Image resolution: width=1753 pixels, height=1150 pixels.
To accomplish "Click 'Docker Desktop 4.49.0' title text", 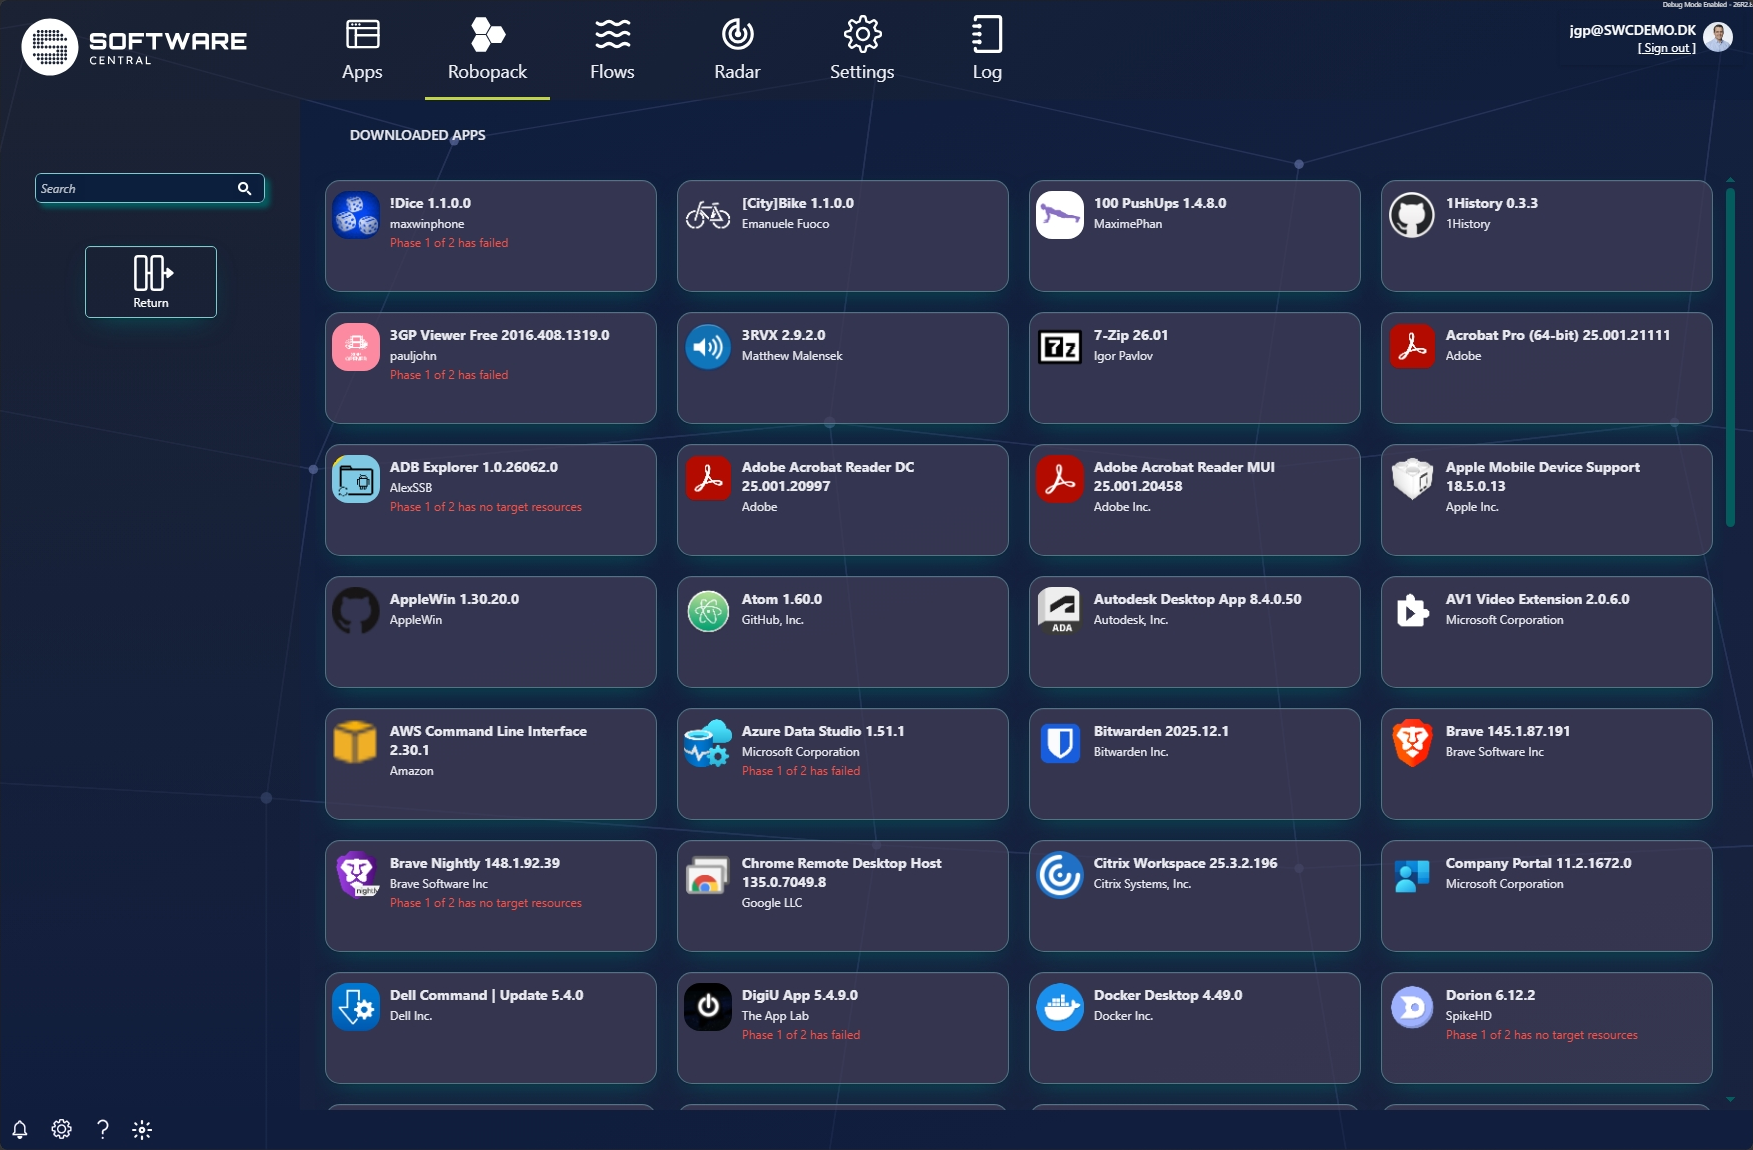I will [x=1168, y=995].
